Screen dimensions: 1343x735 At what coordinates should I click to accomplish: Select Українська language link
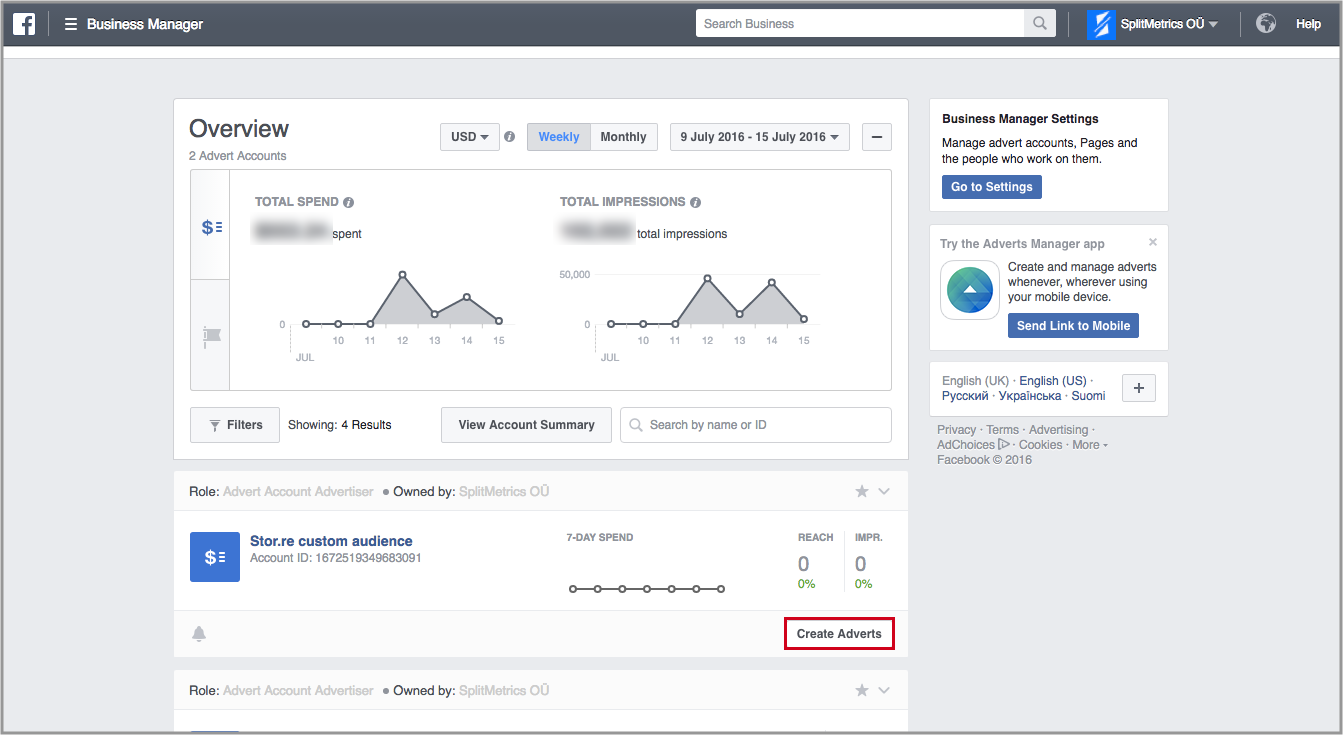click(x=1030, y=396)
